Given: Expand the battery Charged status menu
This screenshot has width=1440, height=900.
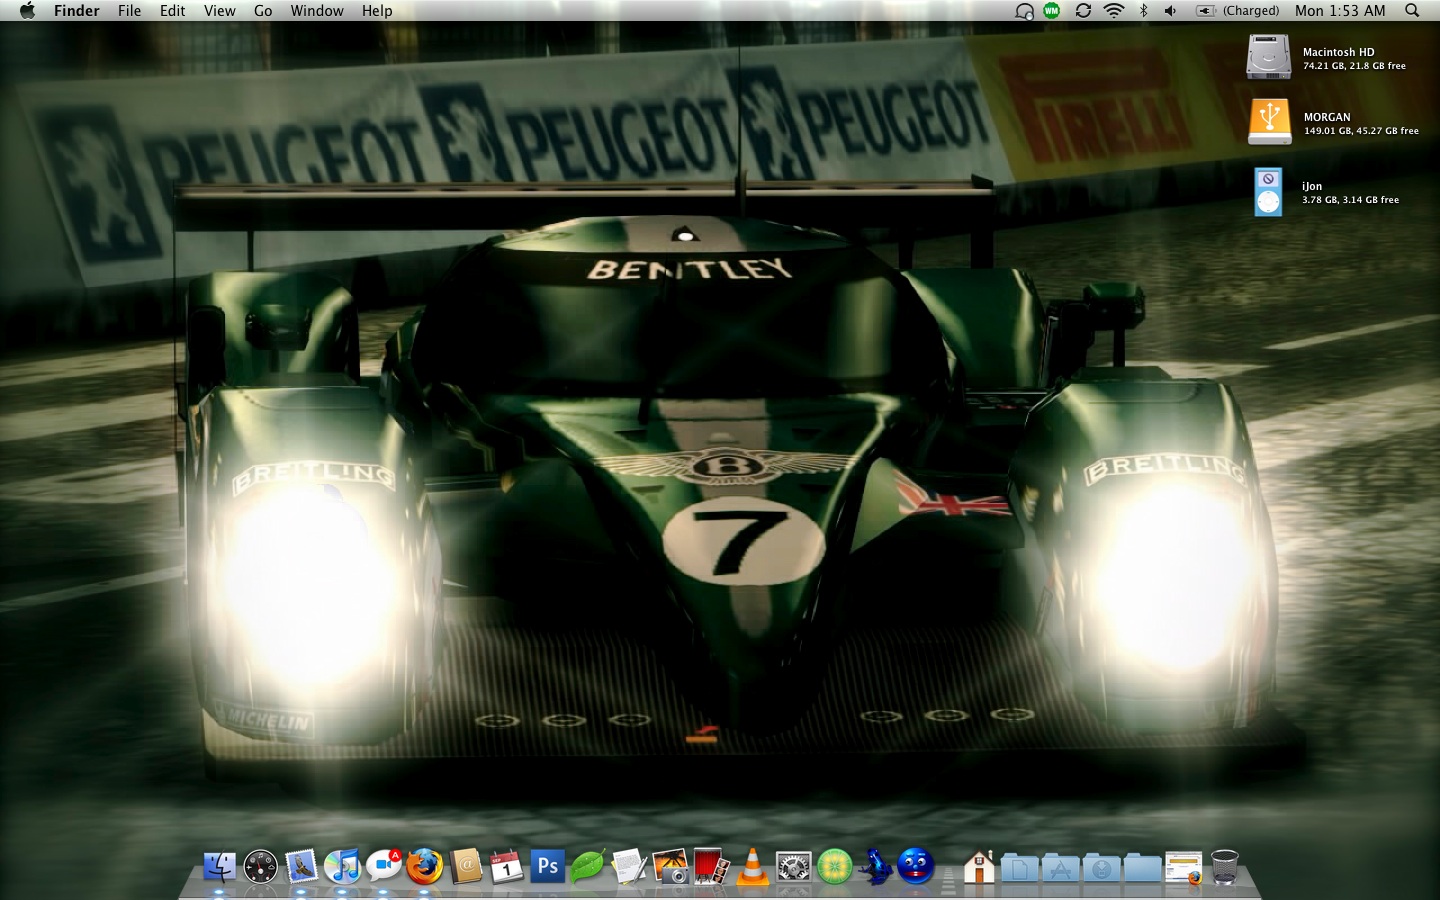Looking at the screenshot, I should point(1238,11).
